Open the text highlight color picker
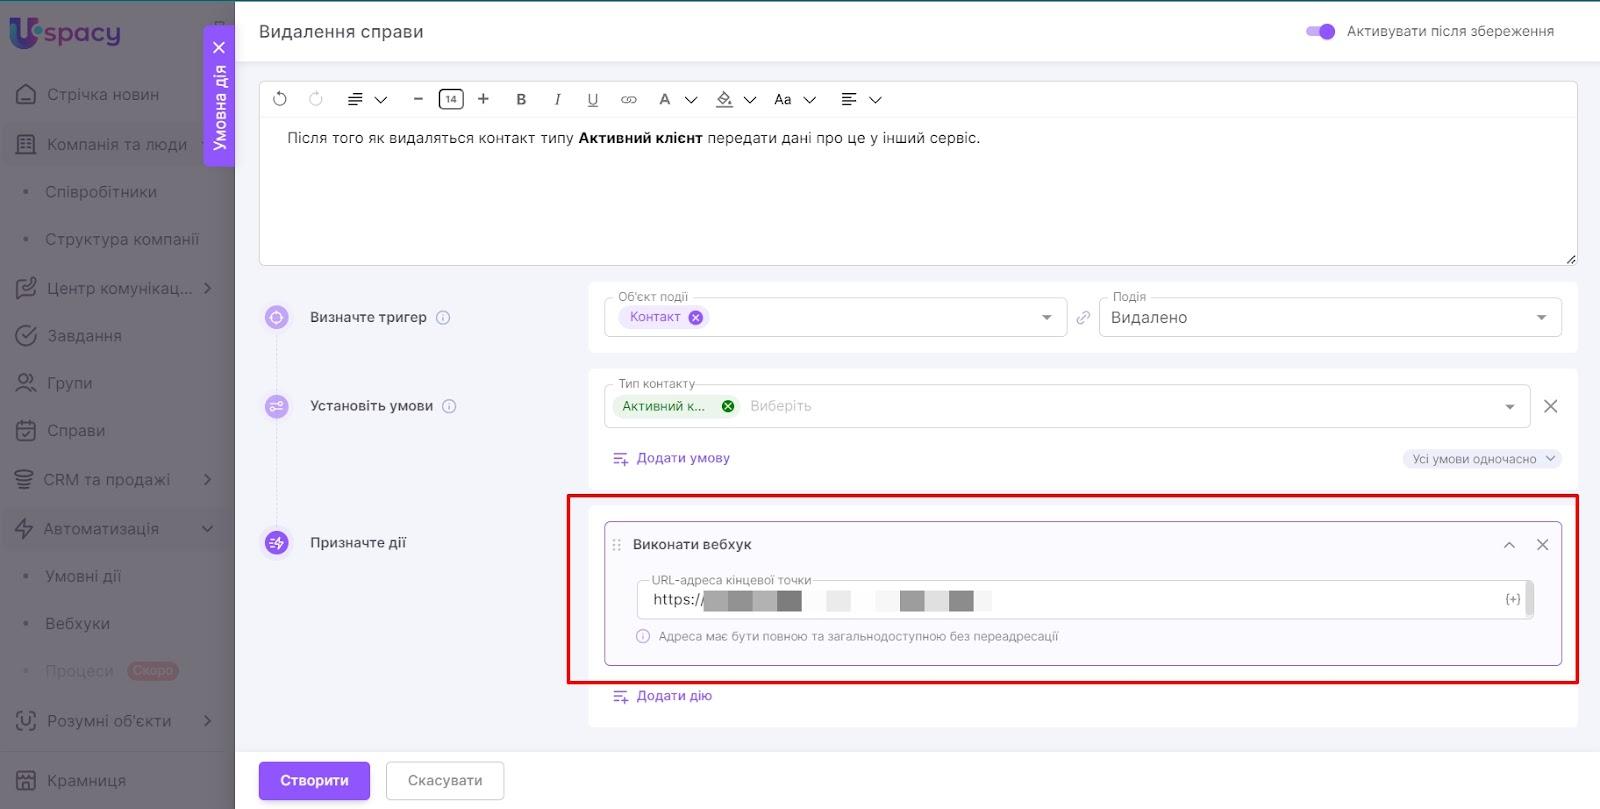 [725, 99]
